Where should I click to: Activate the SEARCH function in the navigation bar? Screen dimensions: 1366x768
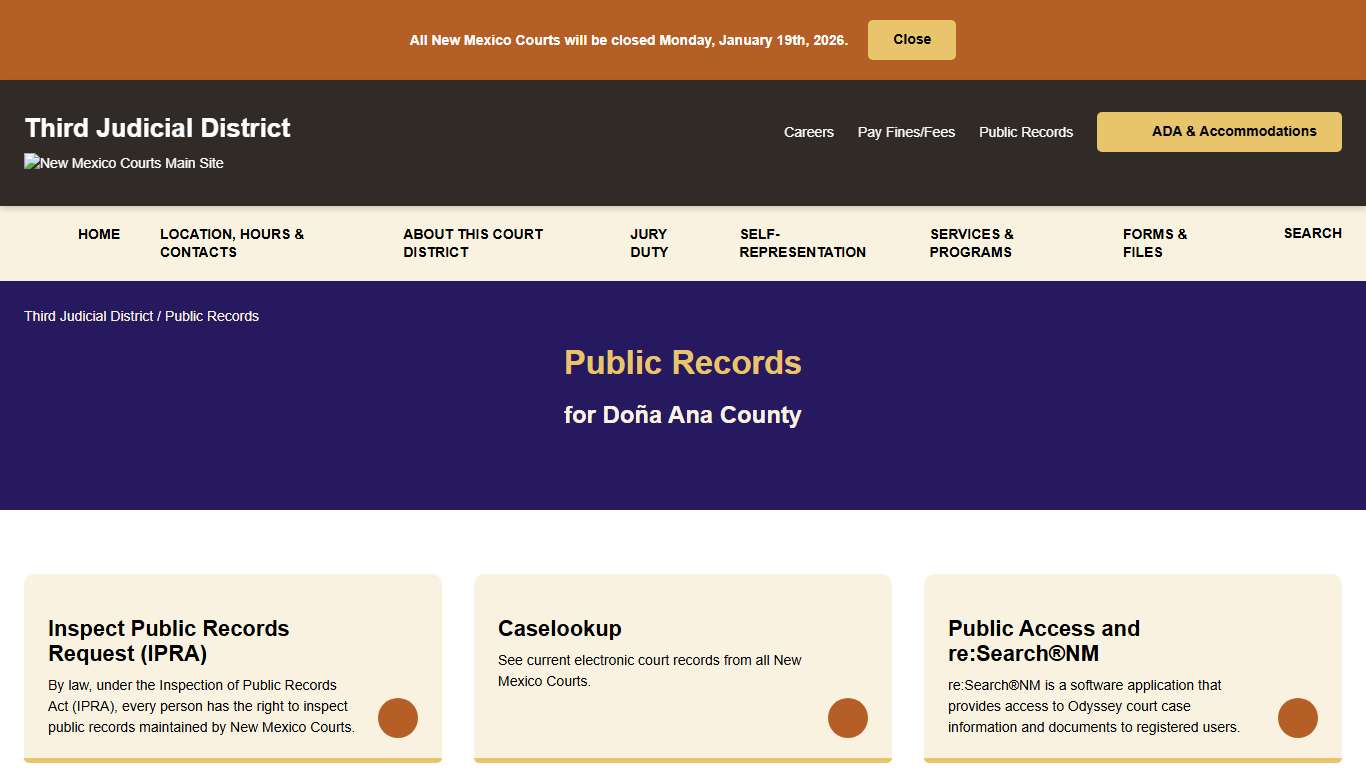[x=1313, y=233]
